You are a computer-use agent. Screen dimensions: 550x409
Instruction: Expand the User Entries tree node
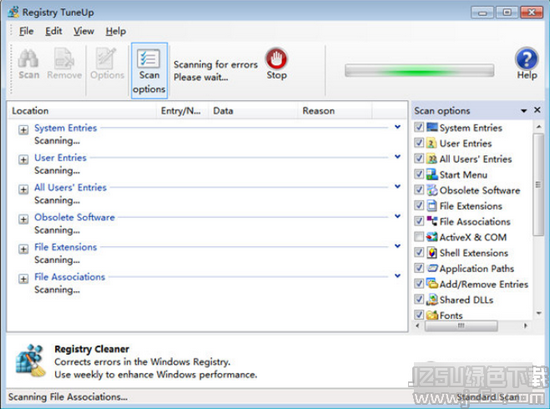coord(24,160)
